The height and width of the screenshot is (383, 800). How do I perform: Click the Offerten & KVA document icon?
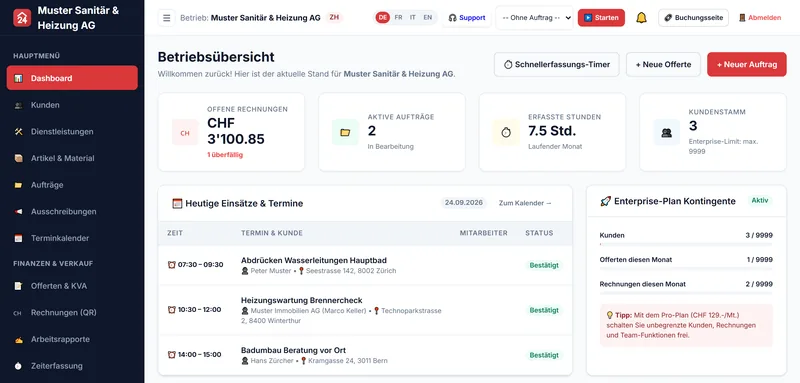18,286
